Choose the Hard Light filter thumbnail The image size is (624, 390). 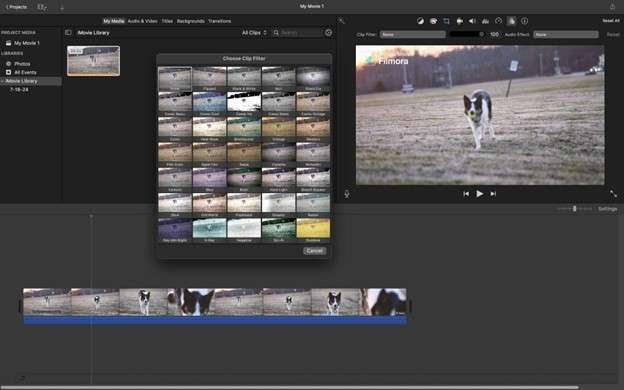click(279, 179)
